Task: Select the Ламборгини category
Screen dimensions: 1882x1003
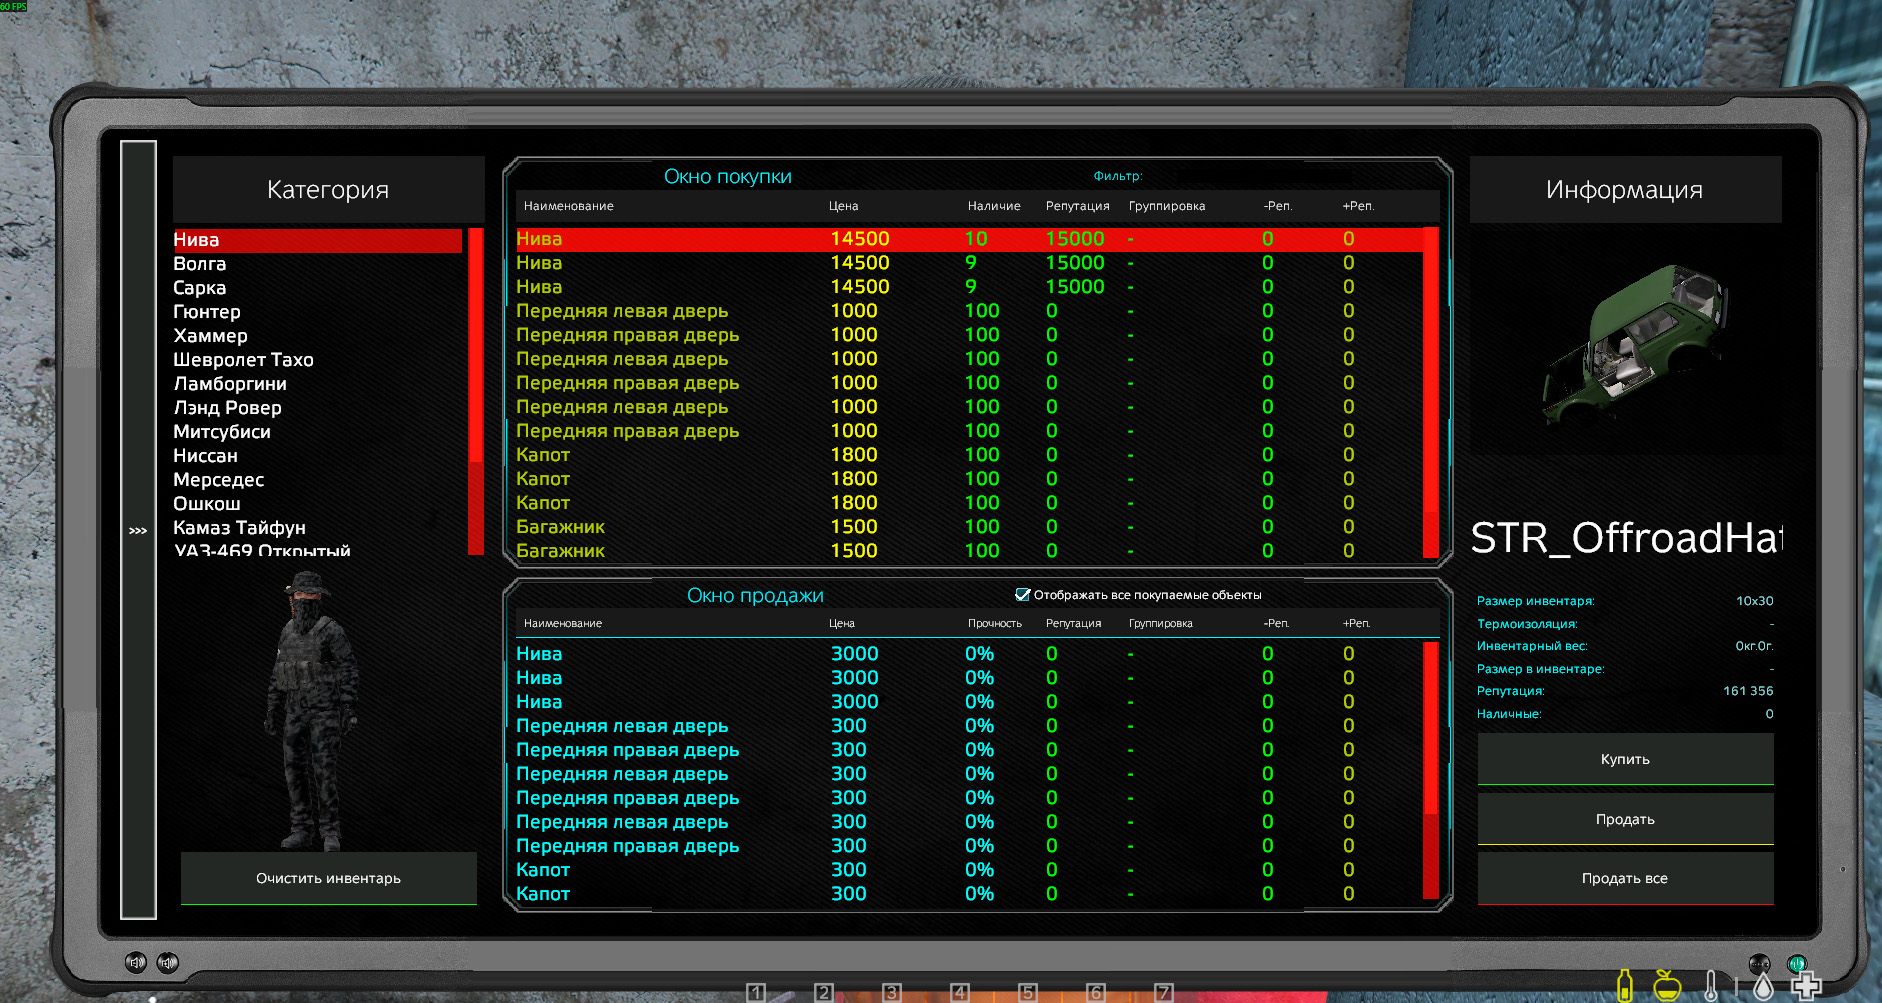Action: 230,384
